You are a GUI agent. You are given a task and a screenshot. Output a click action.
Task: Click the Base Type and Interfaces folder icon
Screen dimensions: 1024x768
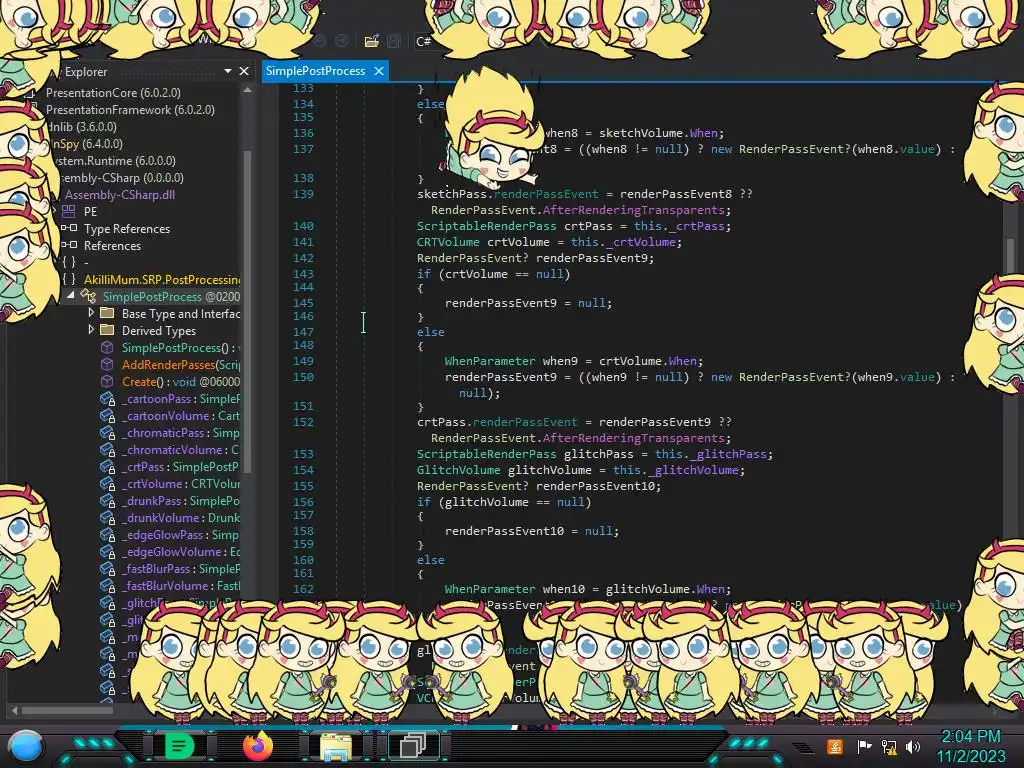click(x=107, y=313)
